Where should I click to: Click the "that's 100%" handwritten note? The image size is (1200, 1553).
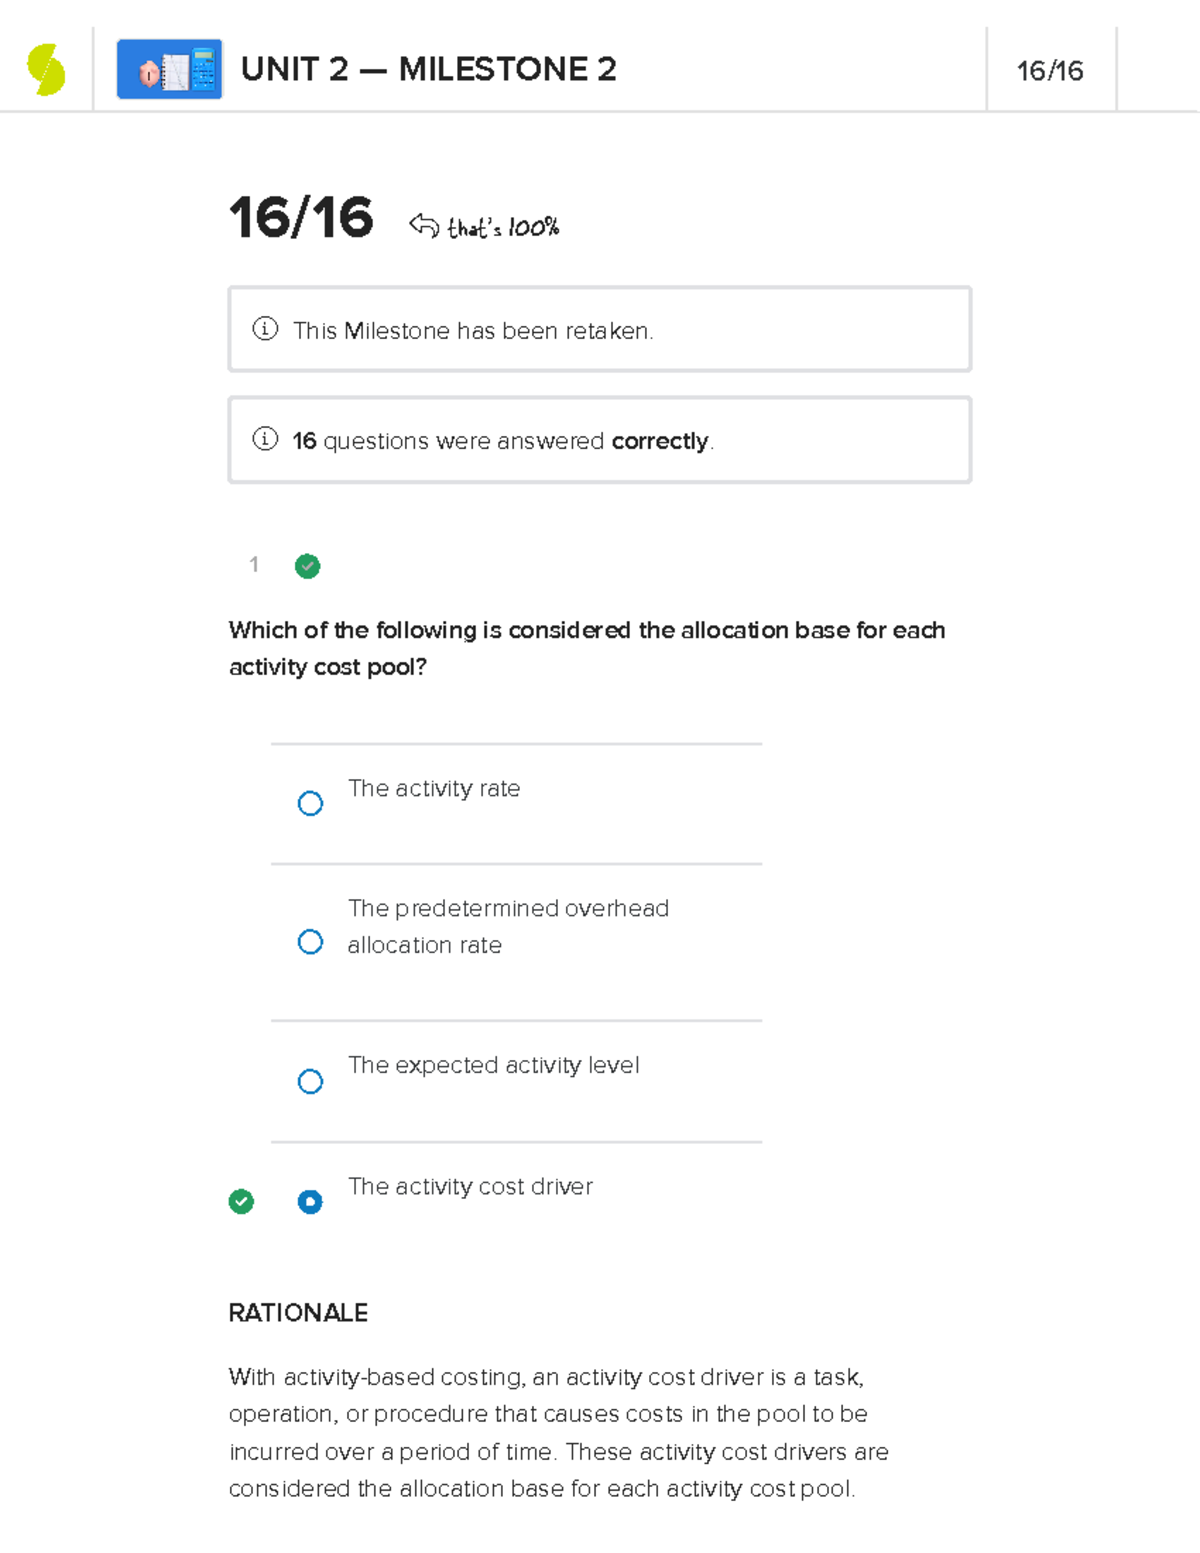(x=503, y=228)
